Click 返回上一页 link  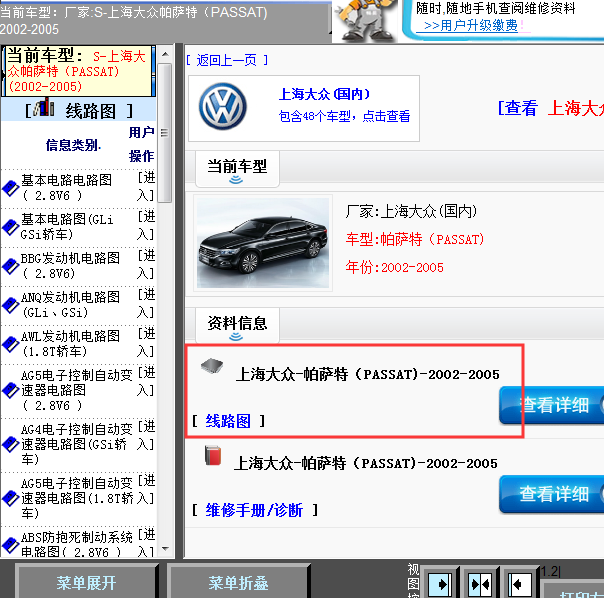[226, 60]
